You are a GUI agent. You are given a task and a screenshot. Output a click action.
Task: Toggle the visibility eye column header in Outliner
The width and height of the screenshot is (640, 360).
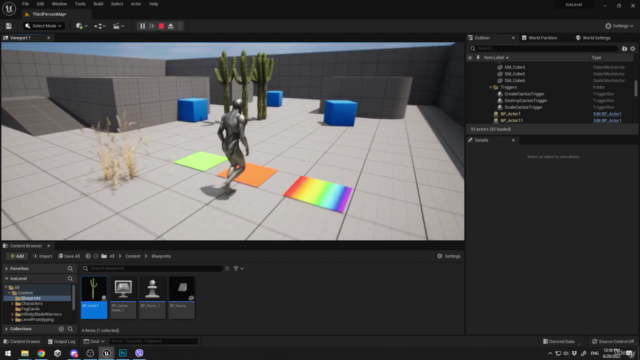(x=470, y=58)
